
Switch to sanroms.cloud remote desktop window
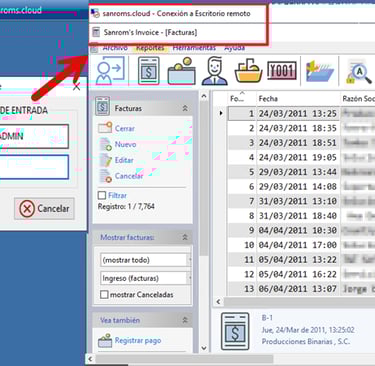(x=178, y=14)
